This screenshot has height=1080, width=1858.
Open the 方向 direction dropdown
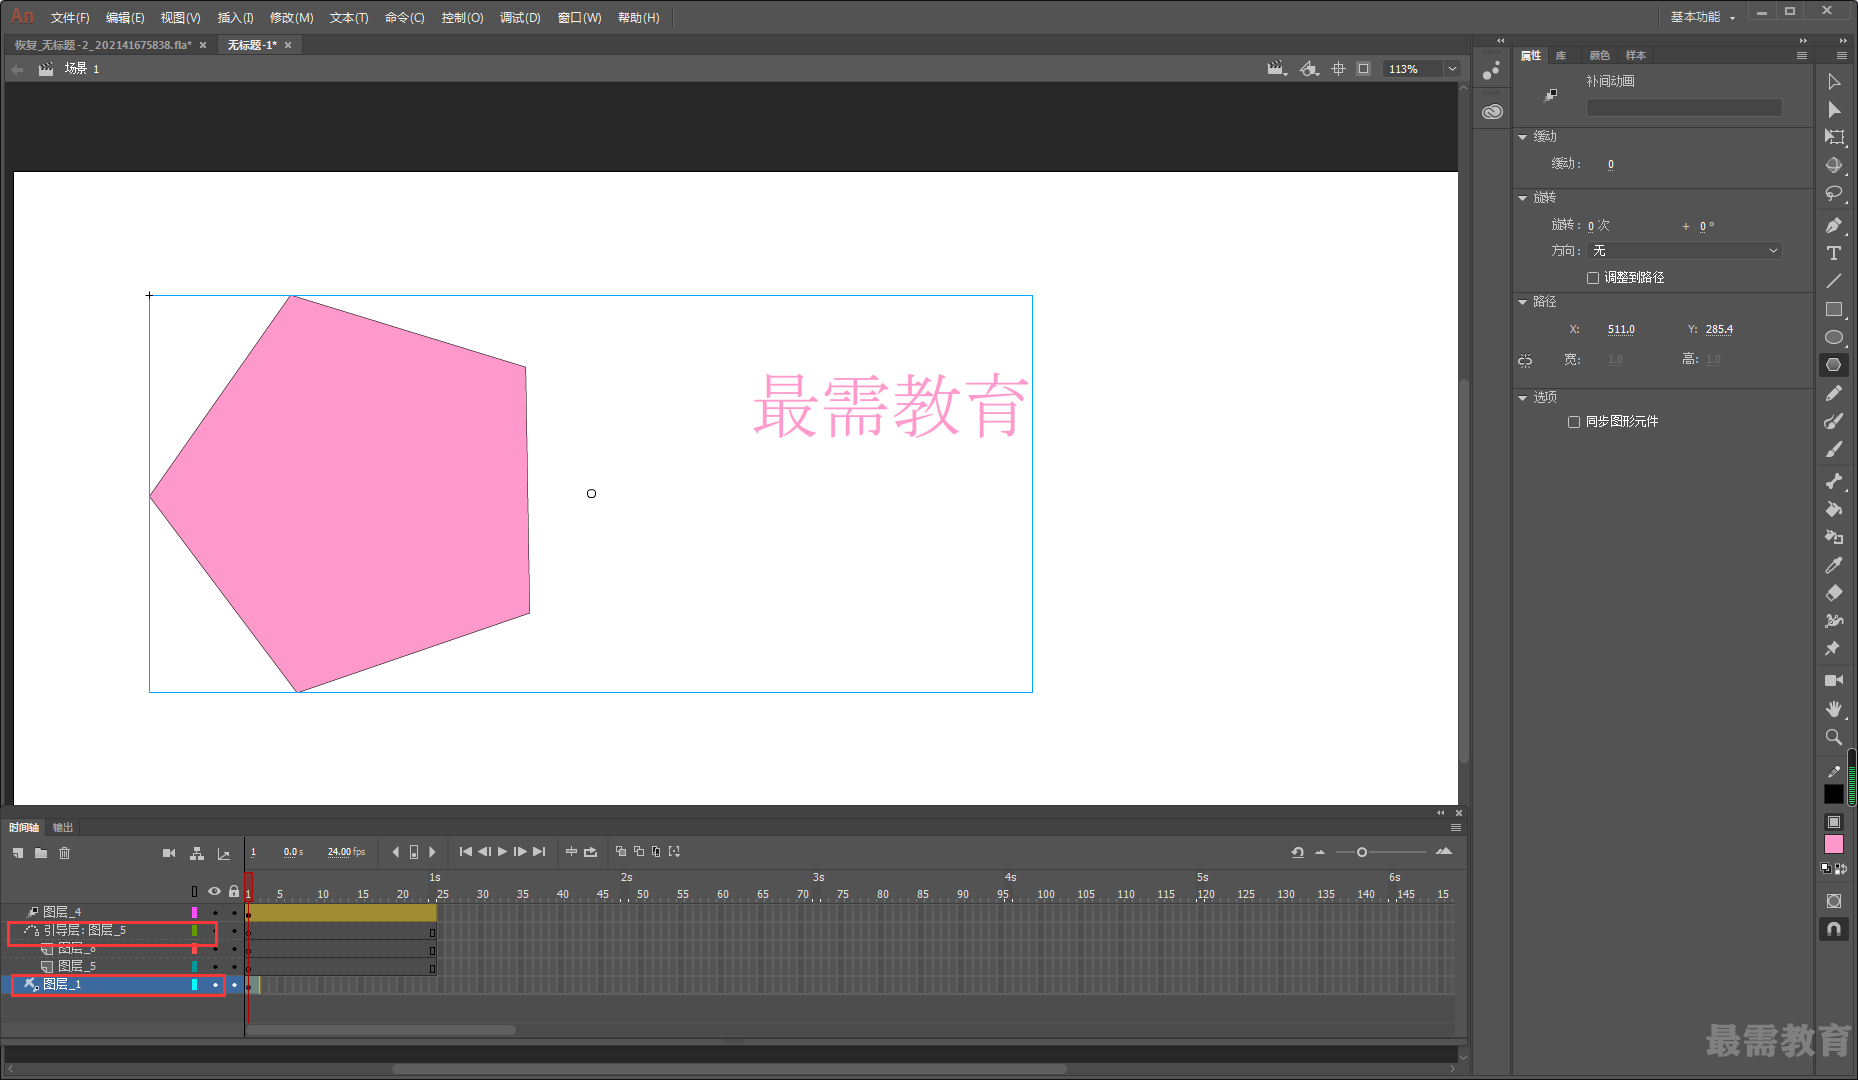[1684, 251]
